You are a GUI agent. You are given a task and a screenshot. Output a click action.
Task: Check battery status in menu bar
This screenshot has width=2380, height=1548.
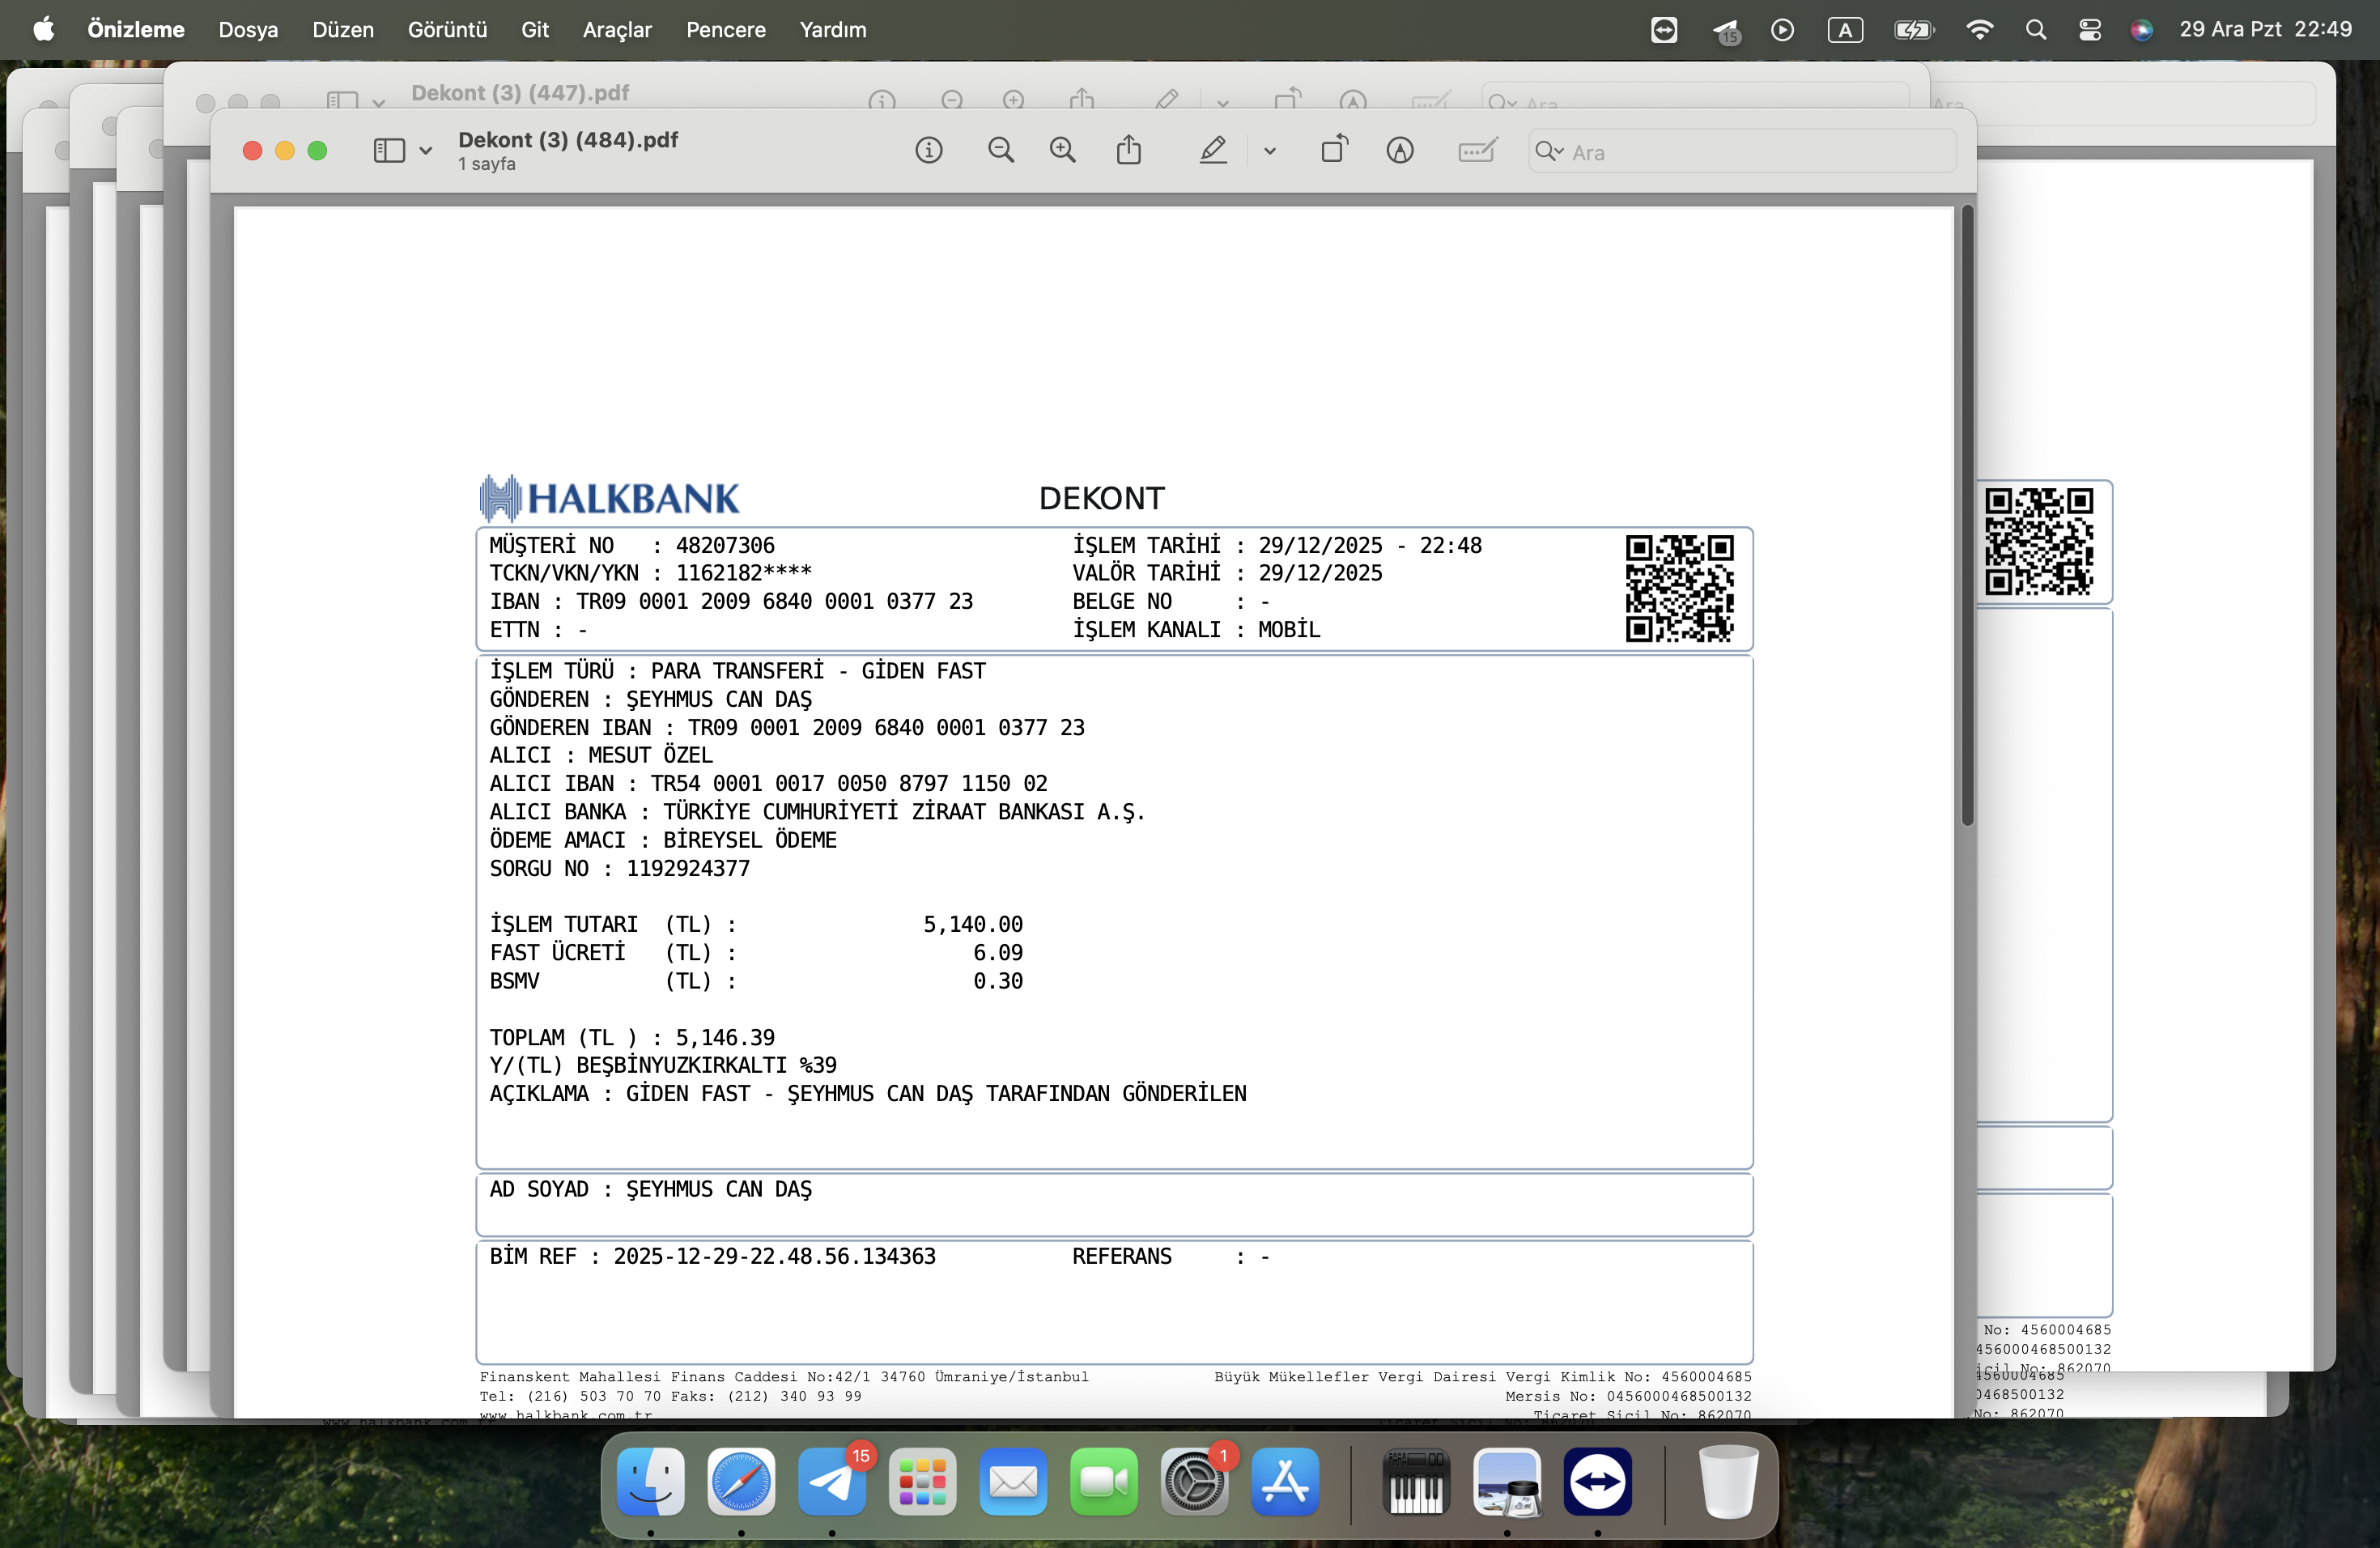pos(1914,30)
